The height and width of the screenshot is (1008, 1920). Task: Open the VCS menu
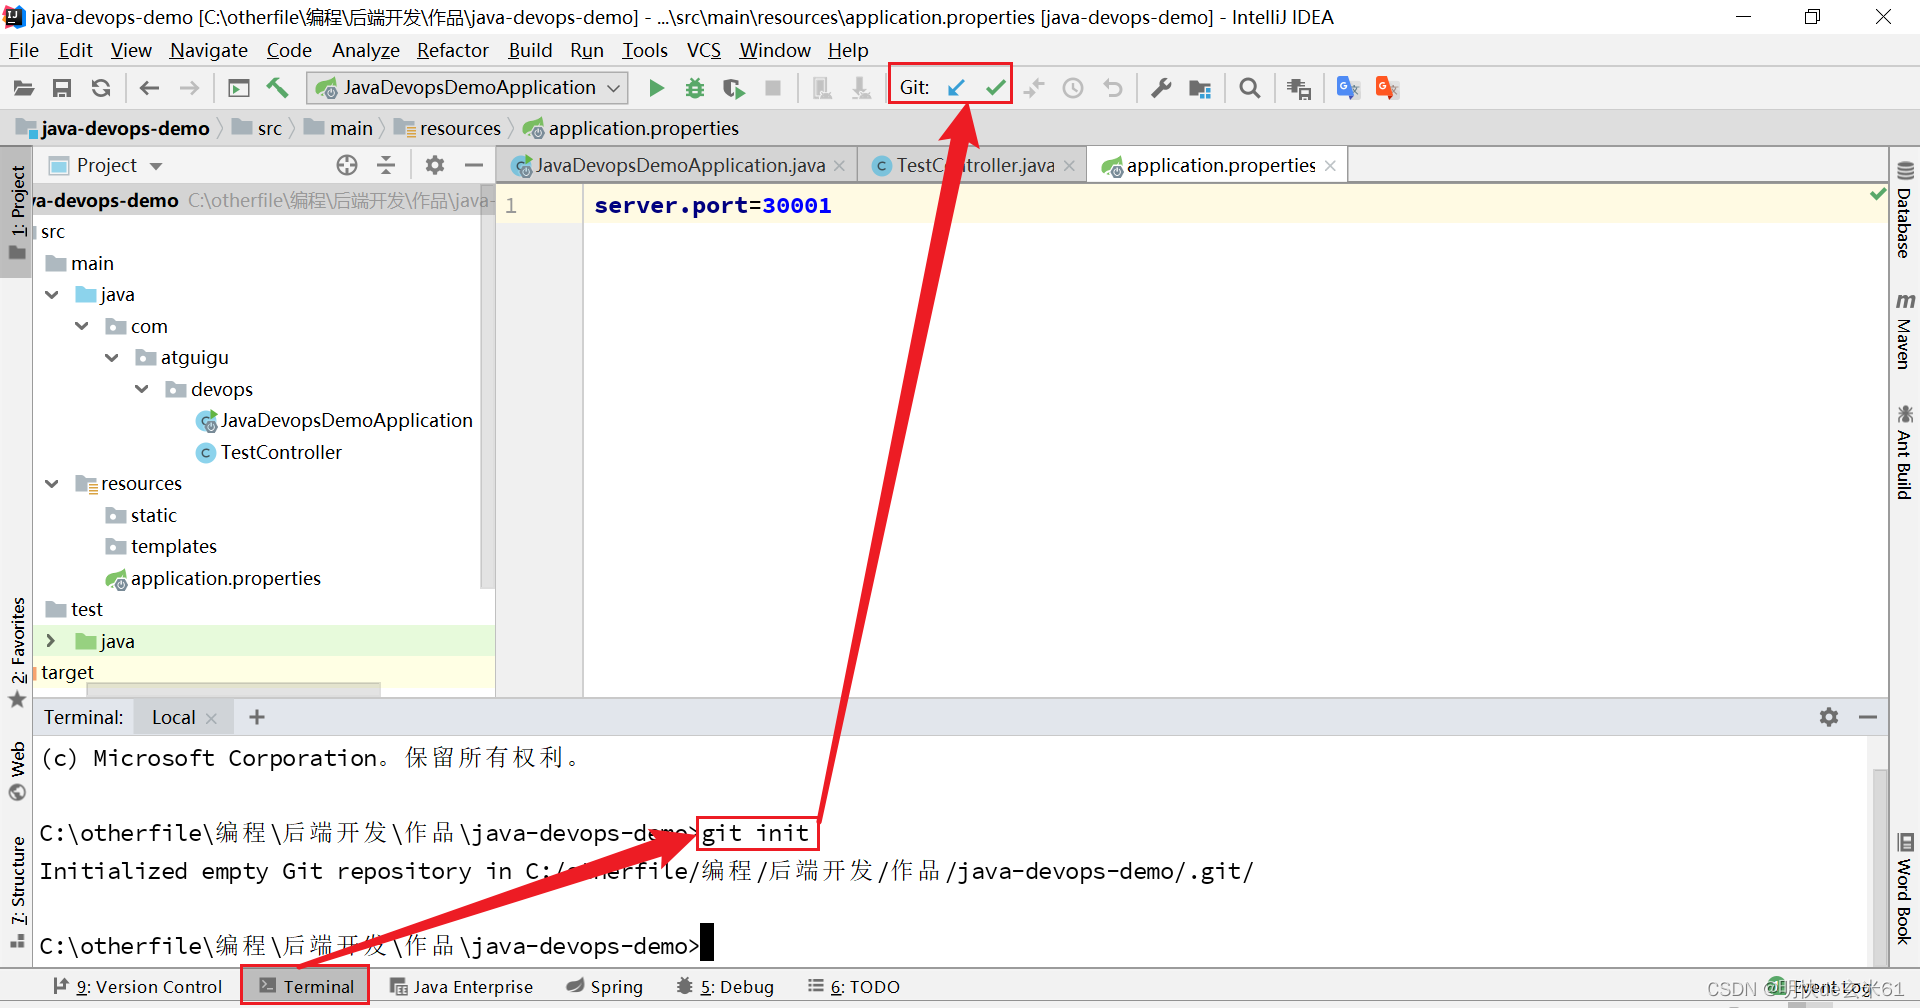[703, 50]
